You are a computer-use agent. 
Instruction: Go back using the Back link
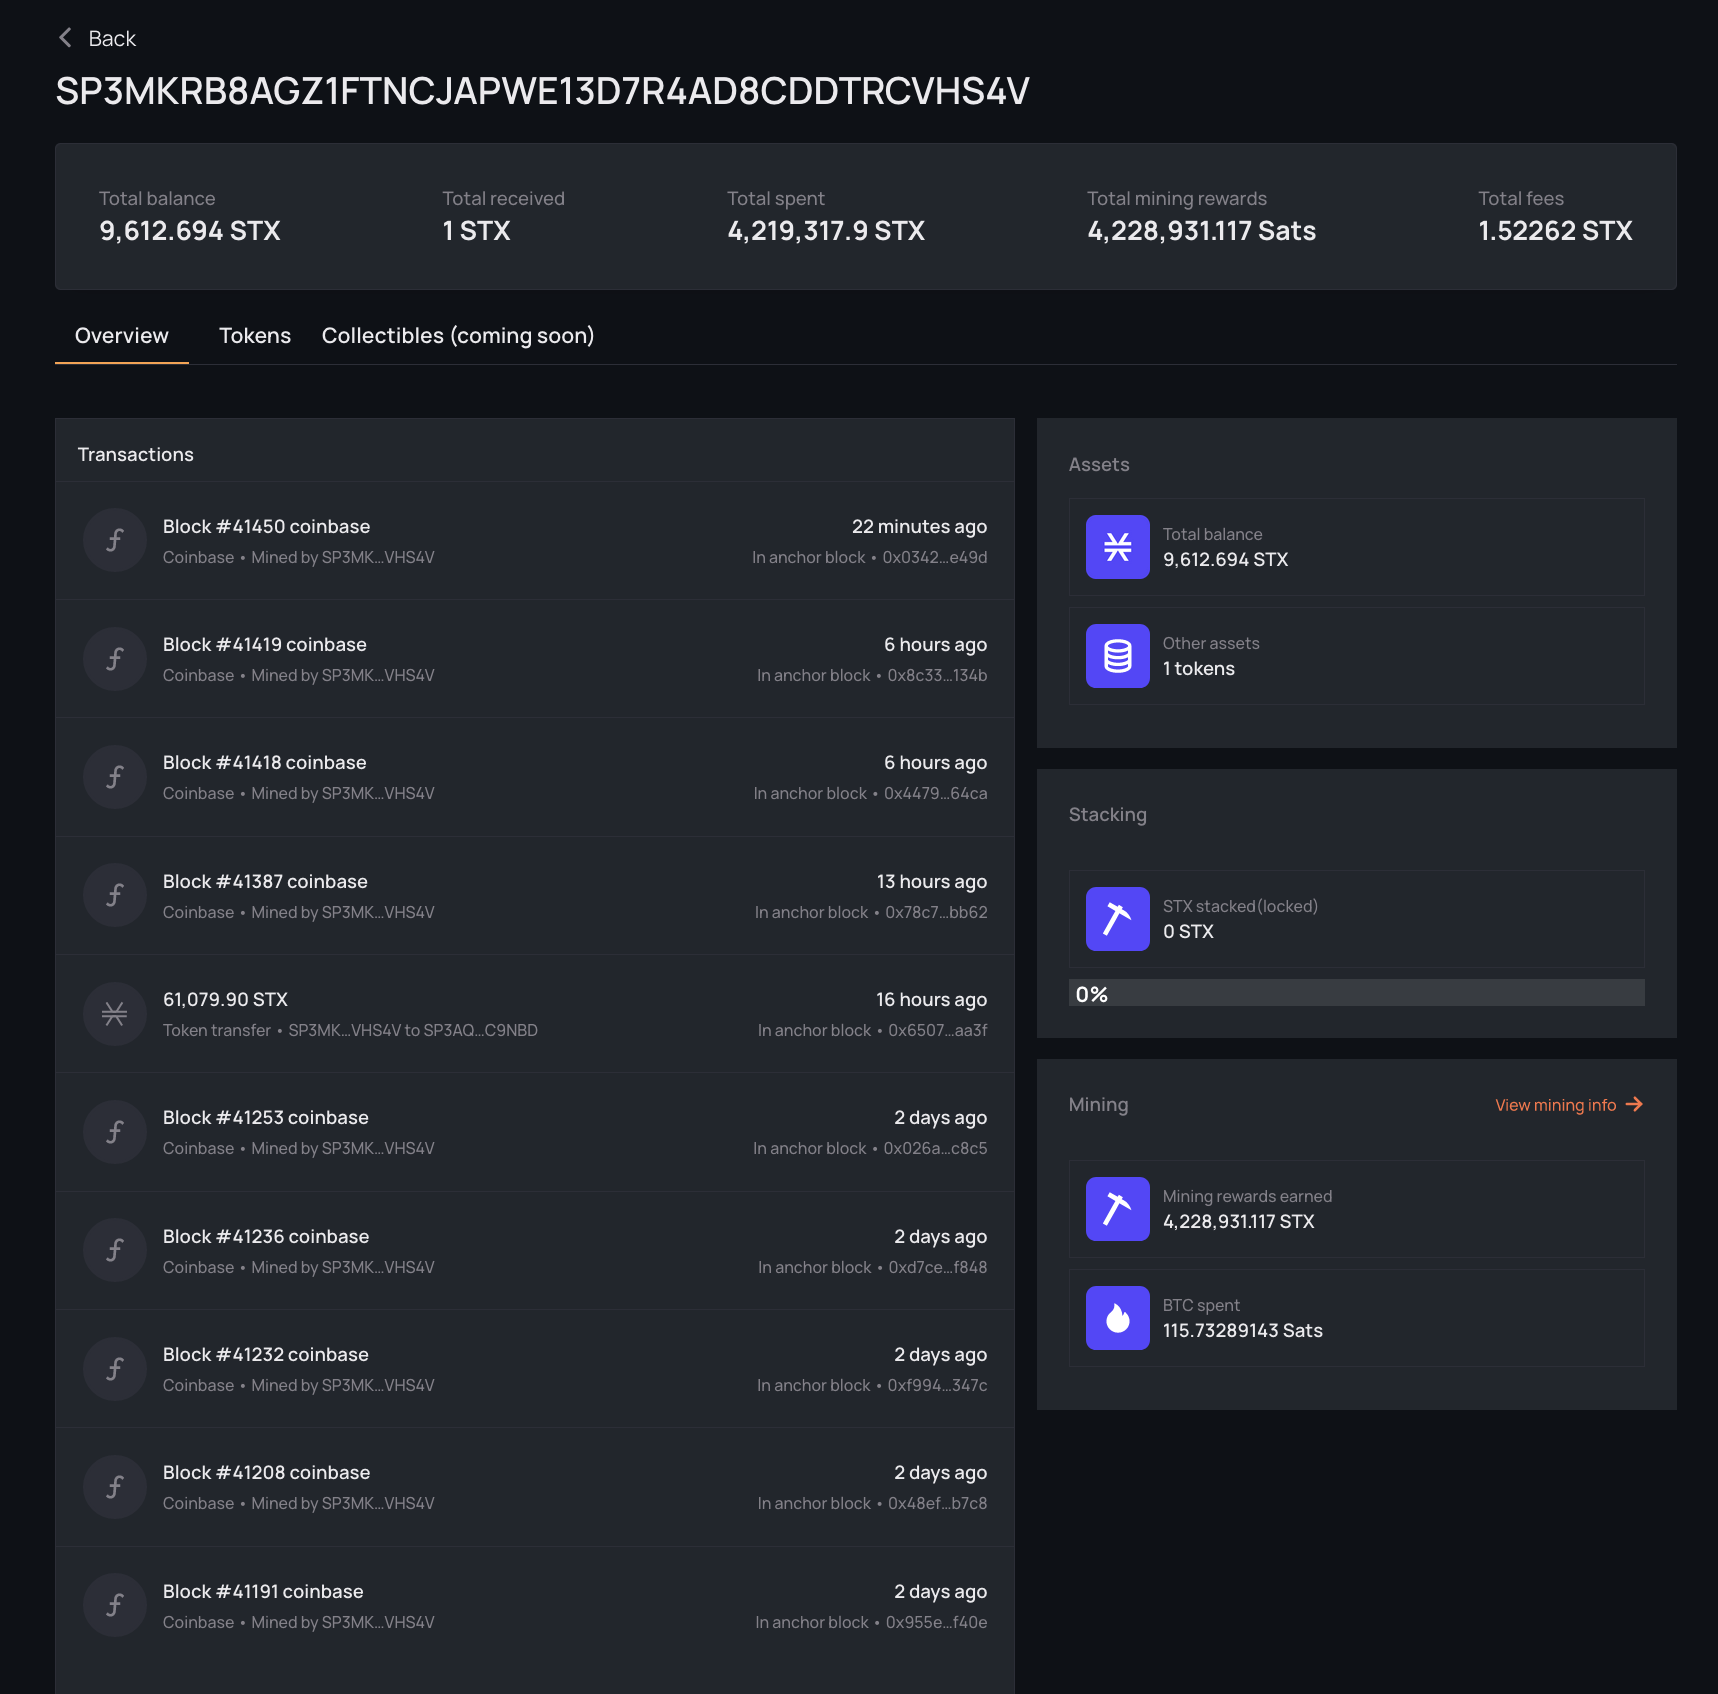click(x=111, y=38)
